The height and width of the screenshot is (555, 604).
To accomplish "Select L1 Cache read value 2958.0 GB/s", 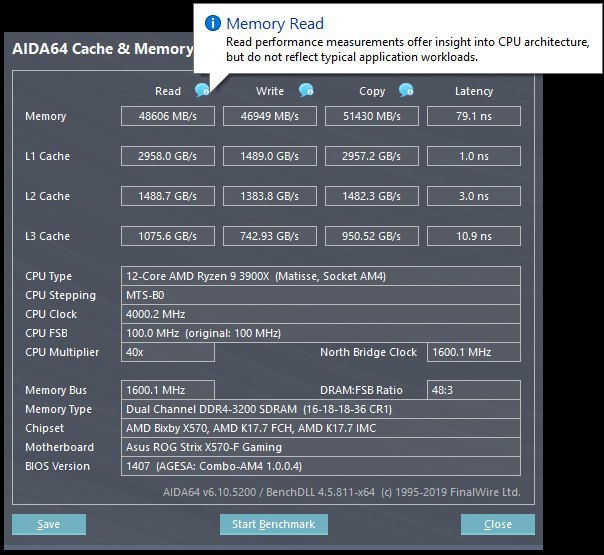I will tap(168, 156).
